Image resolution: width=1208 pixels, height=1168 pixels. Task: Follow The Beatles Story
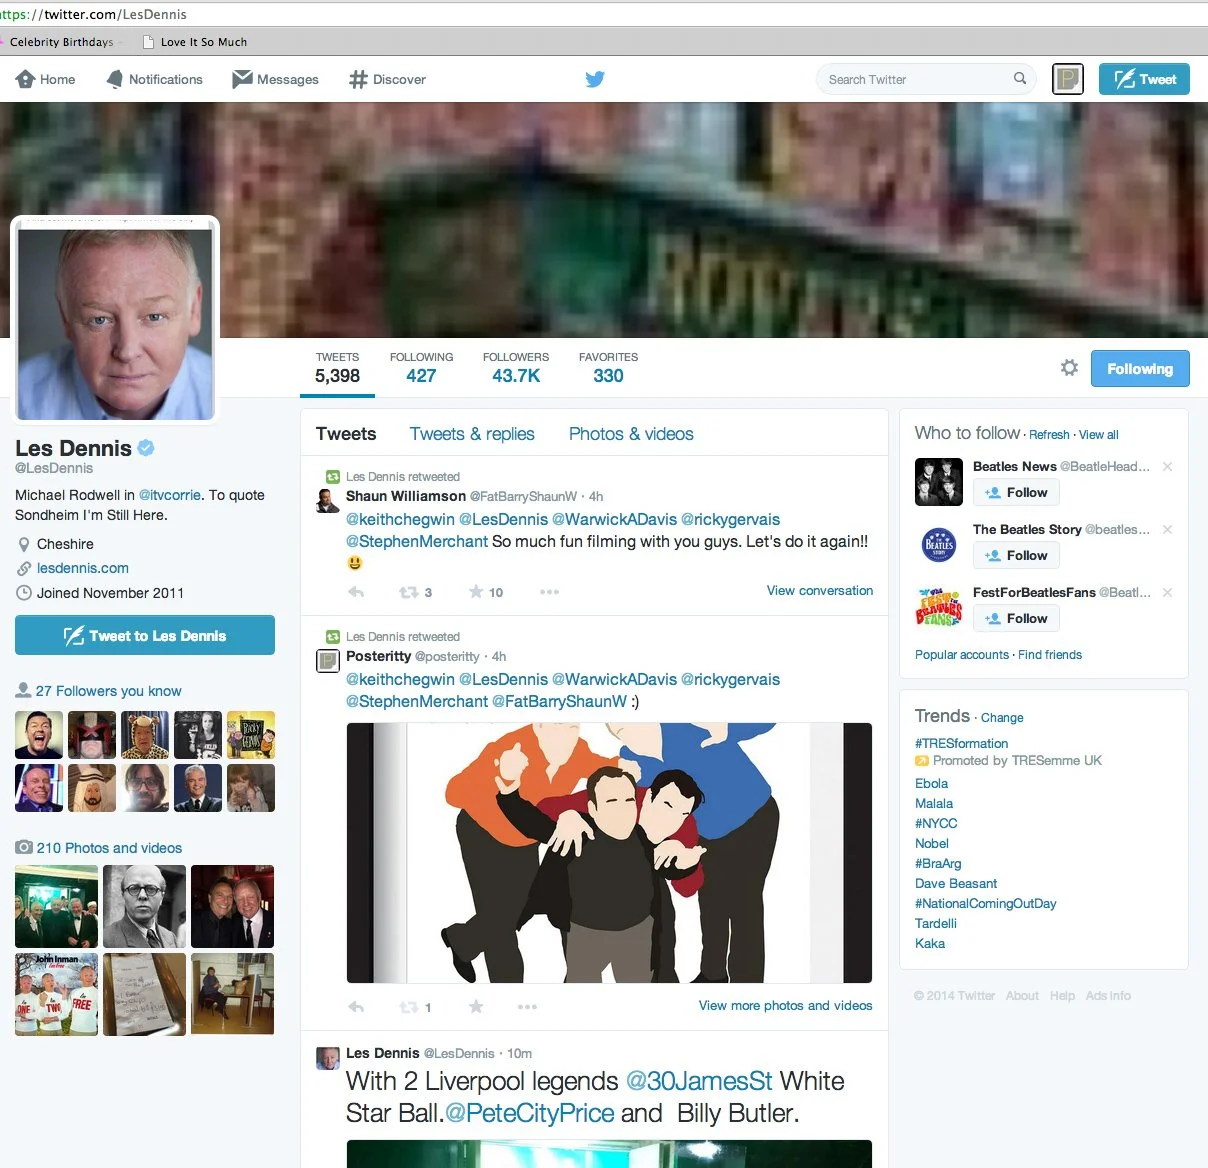[1016, 555]
